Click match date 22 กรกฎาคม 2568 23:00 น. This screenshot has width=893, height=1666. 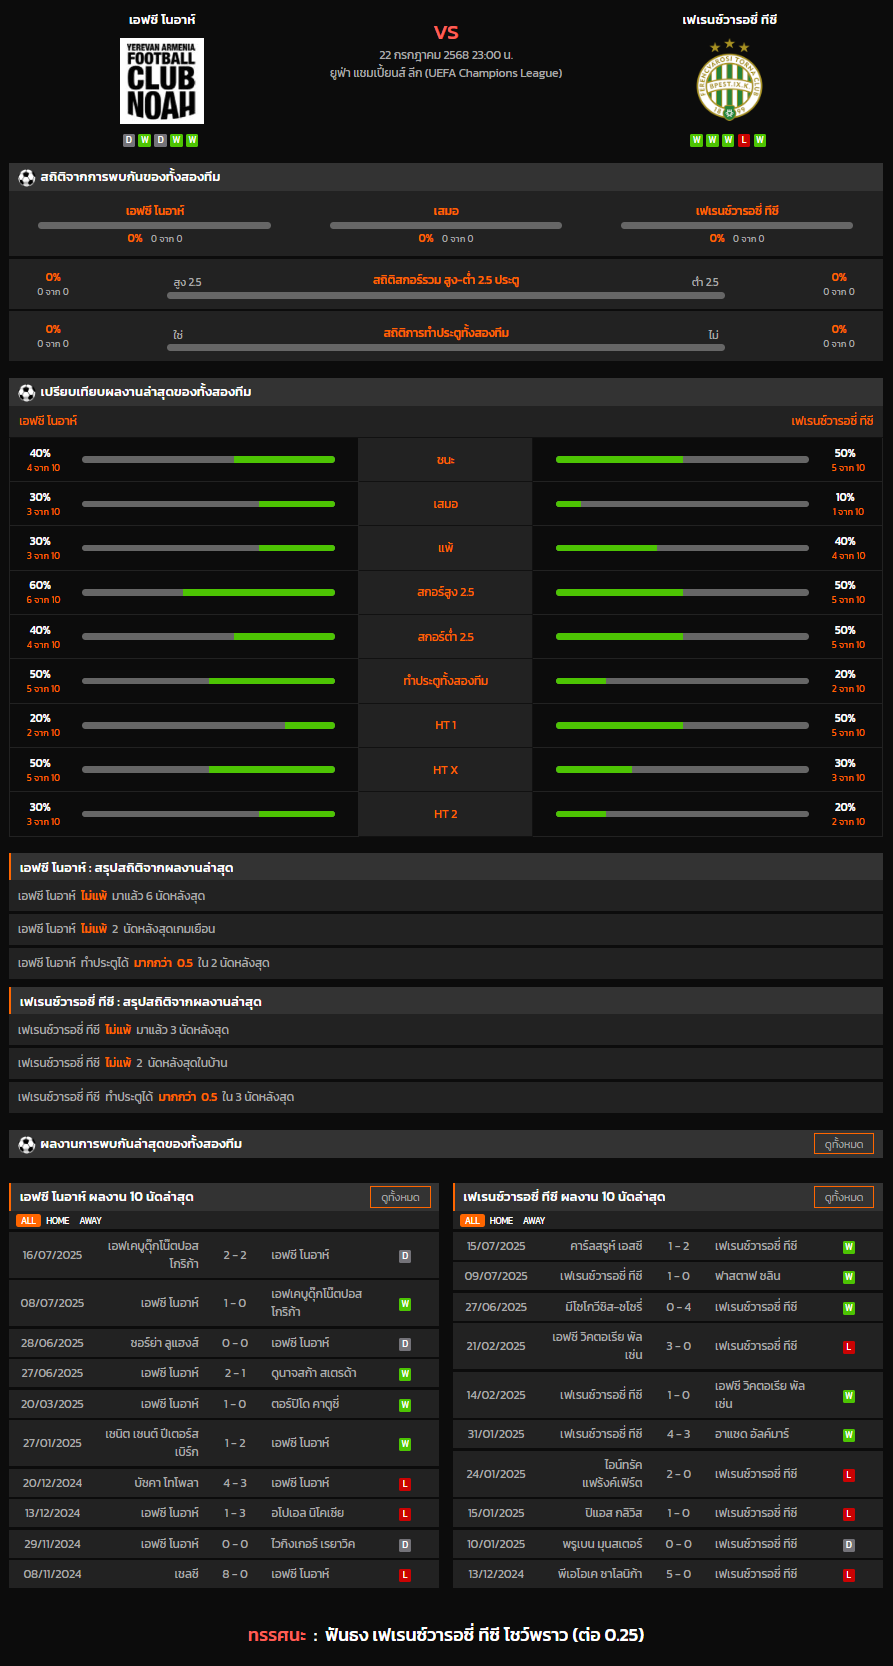click(x=446, y=55)
